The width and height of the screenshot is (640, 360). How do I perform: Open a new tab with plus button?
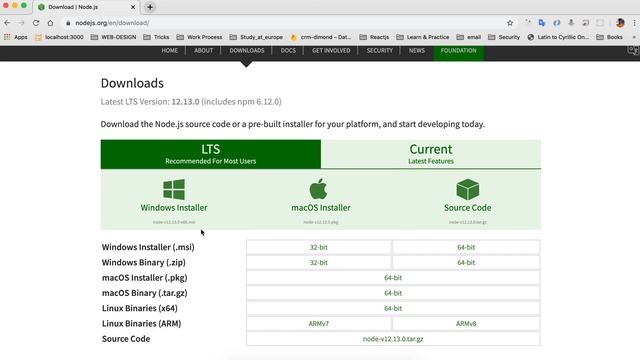click(x=150, y=7)
